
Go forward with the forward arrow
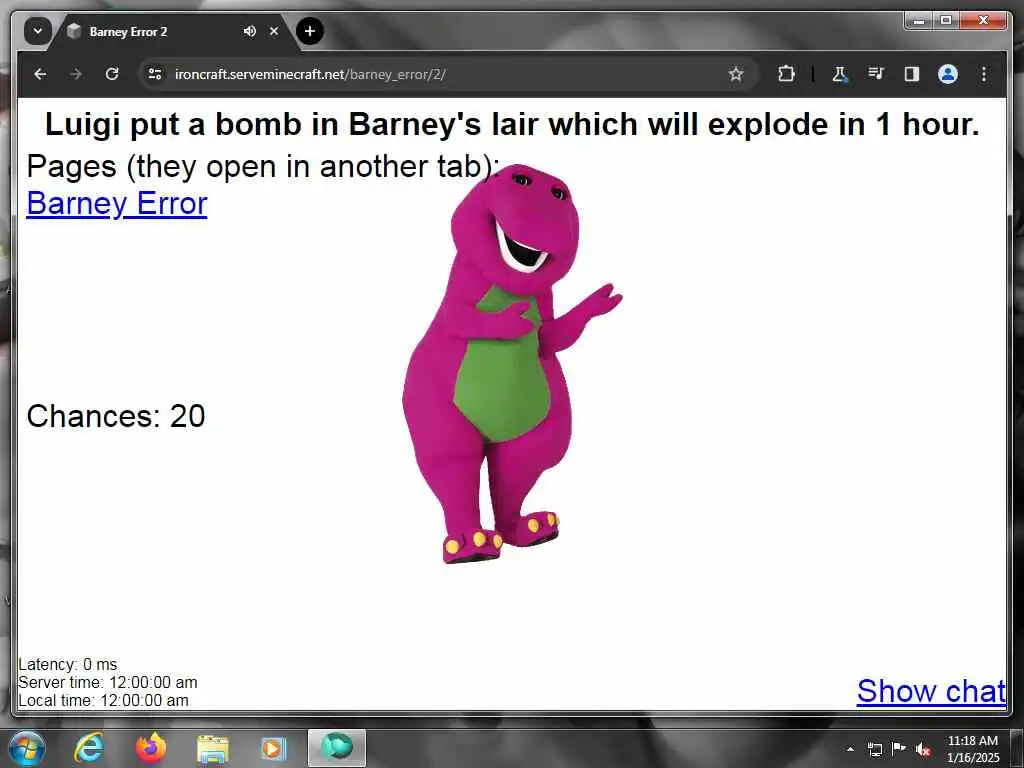point(76,74)
